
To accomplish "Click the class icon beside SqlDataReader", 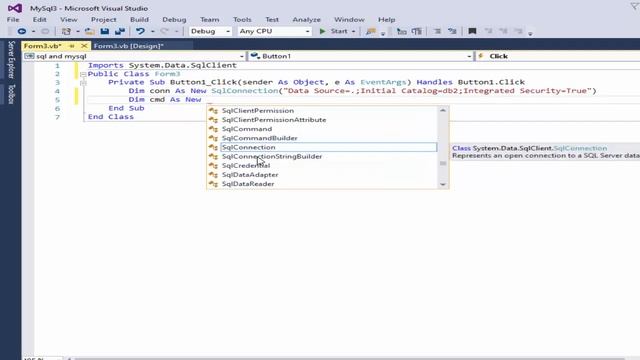I will (213, 184).
